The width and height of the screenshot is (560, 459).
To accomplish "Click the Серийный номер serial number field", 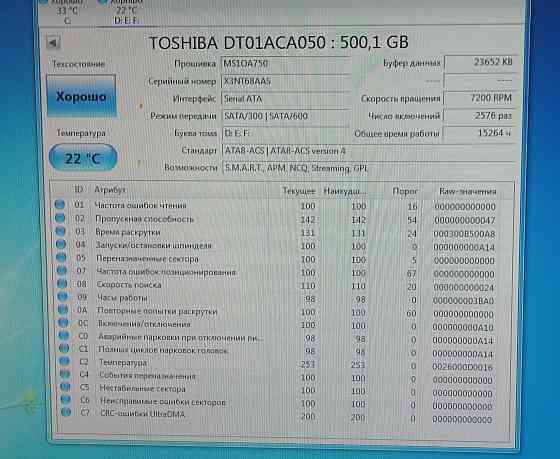I will pyautogui.click(x=285, y=81).
